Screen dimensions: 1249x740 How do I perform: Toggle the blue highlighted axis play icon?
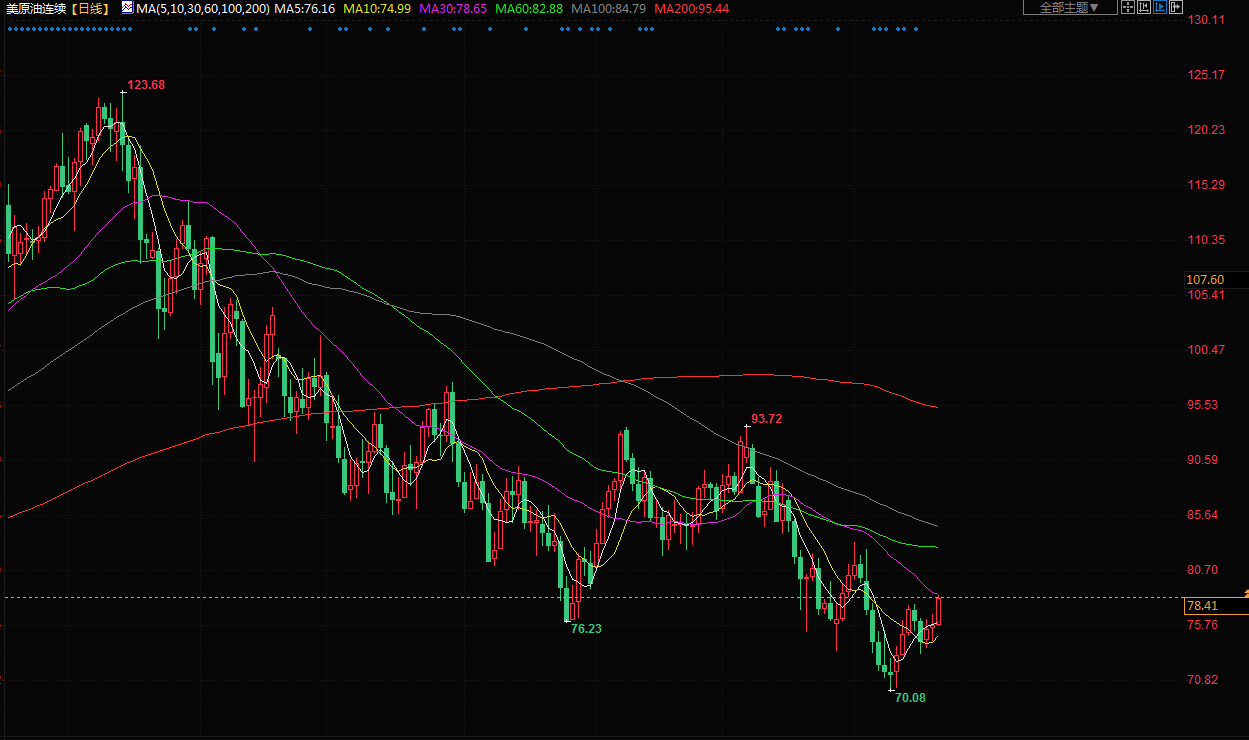(x=1160, y=8)
